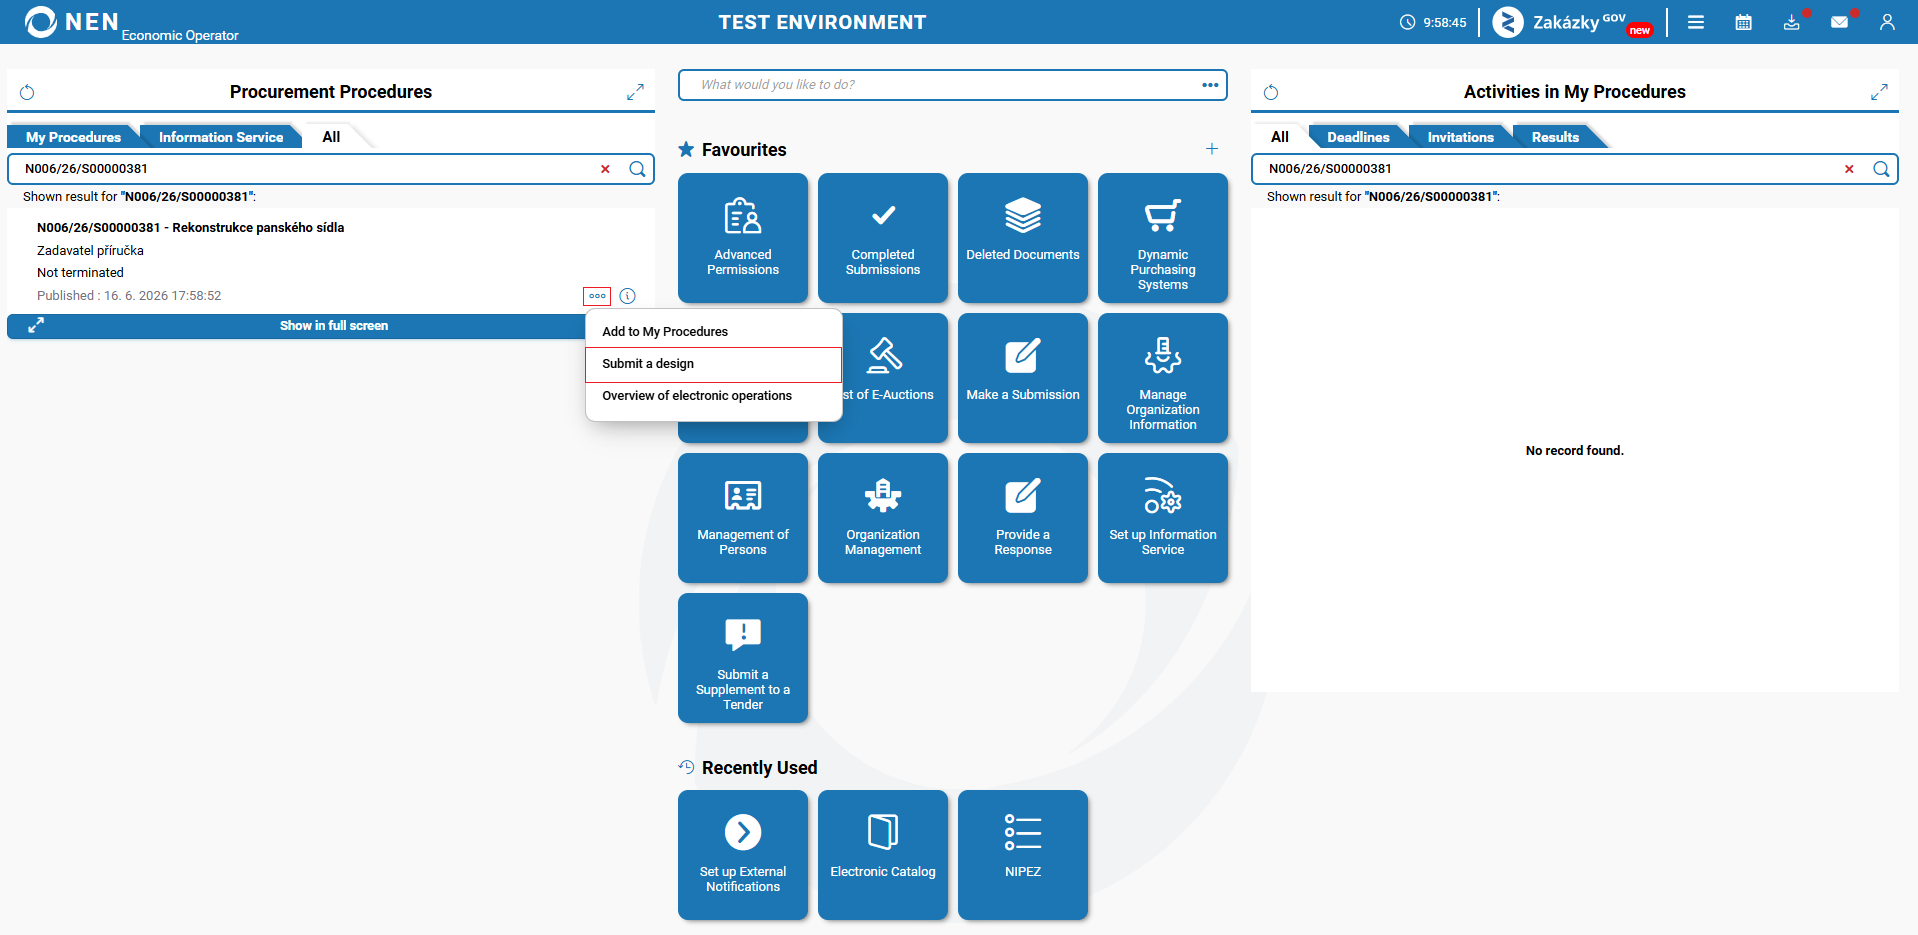Open Completed Submissions tile

(883, 238)
